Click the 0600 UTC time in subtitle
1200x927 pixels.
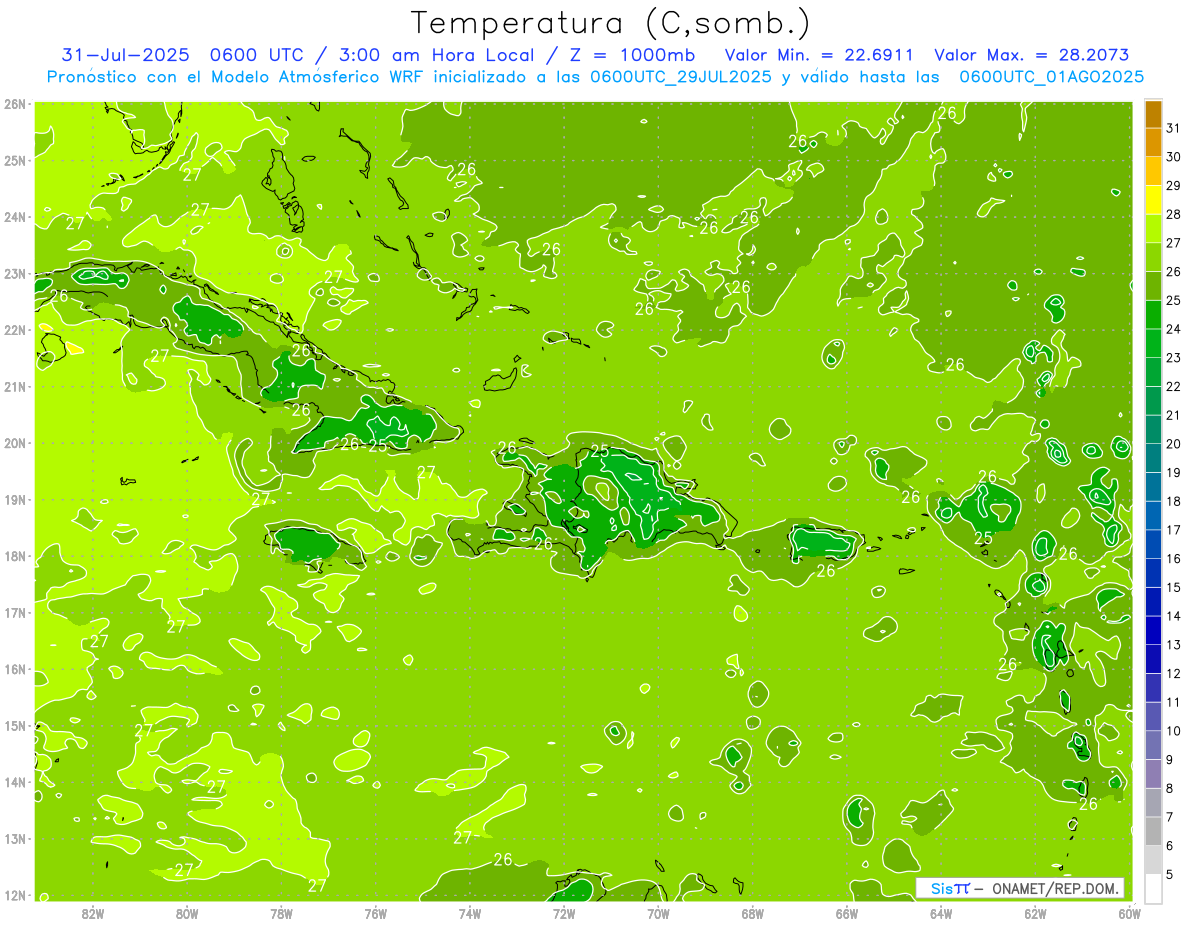tap(255, 55)
